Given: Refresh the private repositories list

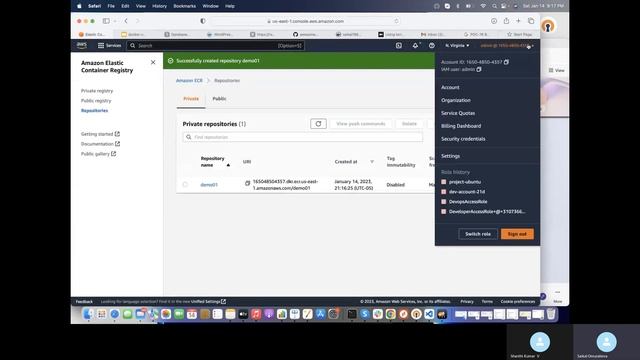Looking at the screenshot, I should 318,124.
